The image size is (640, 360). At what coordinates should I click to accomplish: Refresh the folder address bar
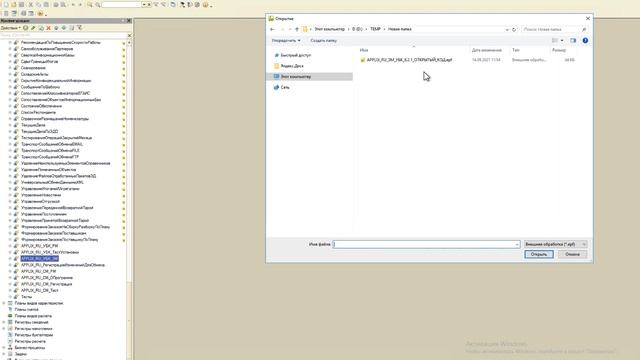click(x=514, y=29)
